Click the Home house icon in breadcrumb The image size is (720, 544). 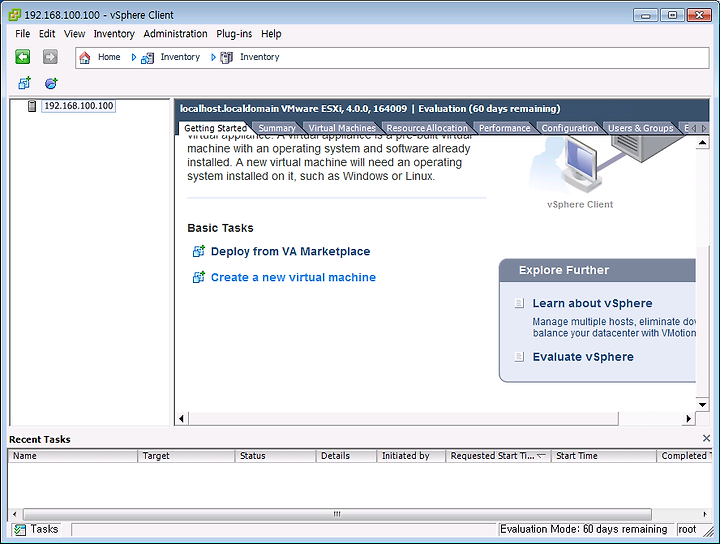tap(85, 58)
